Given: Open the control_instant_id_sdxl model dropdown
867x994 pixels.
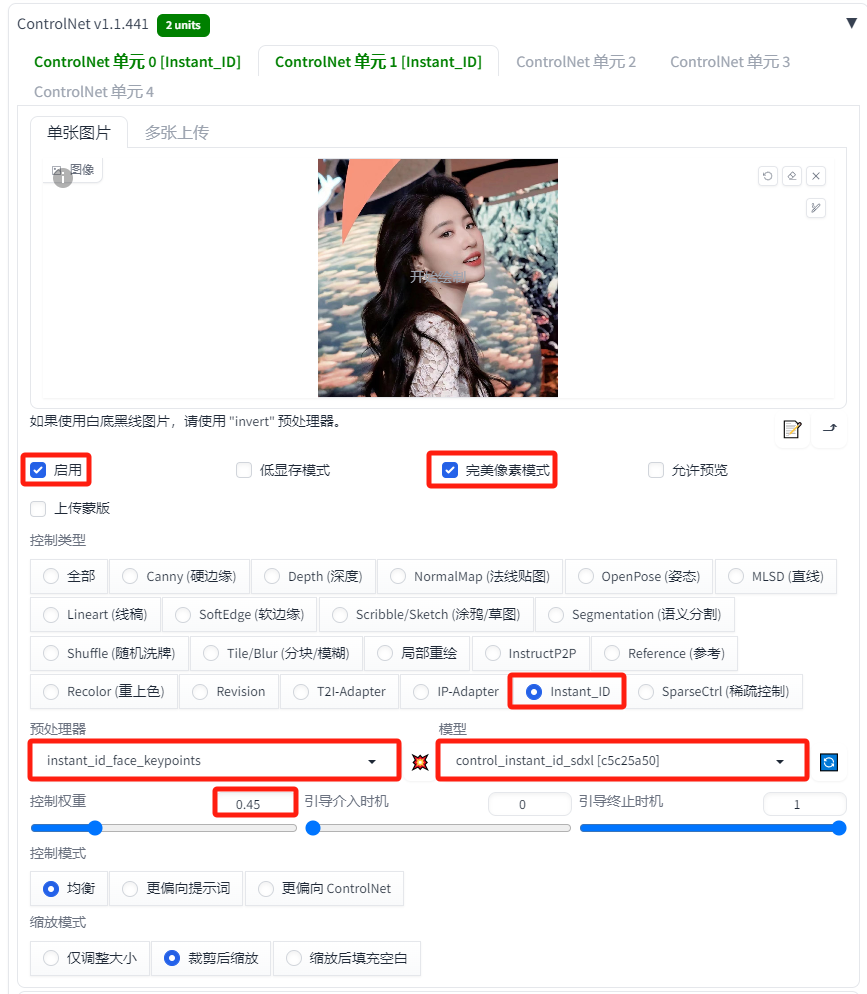Looking at the screenshot, I should (x=622, y=761).
